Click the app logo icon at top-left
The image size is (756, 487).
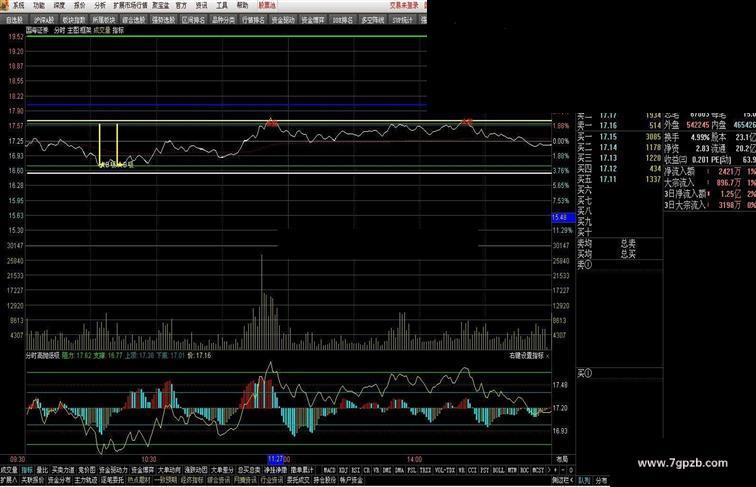click(x=4, y=5)
